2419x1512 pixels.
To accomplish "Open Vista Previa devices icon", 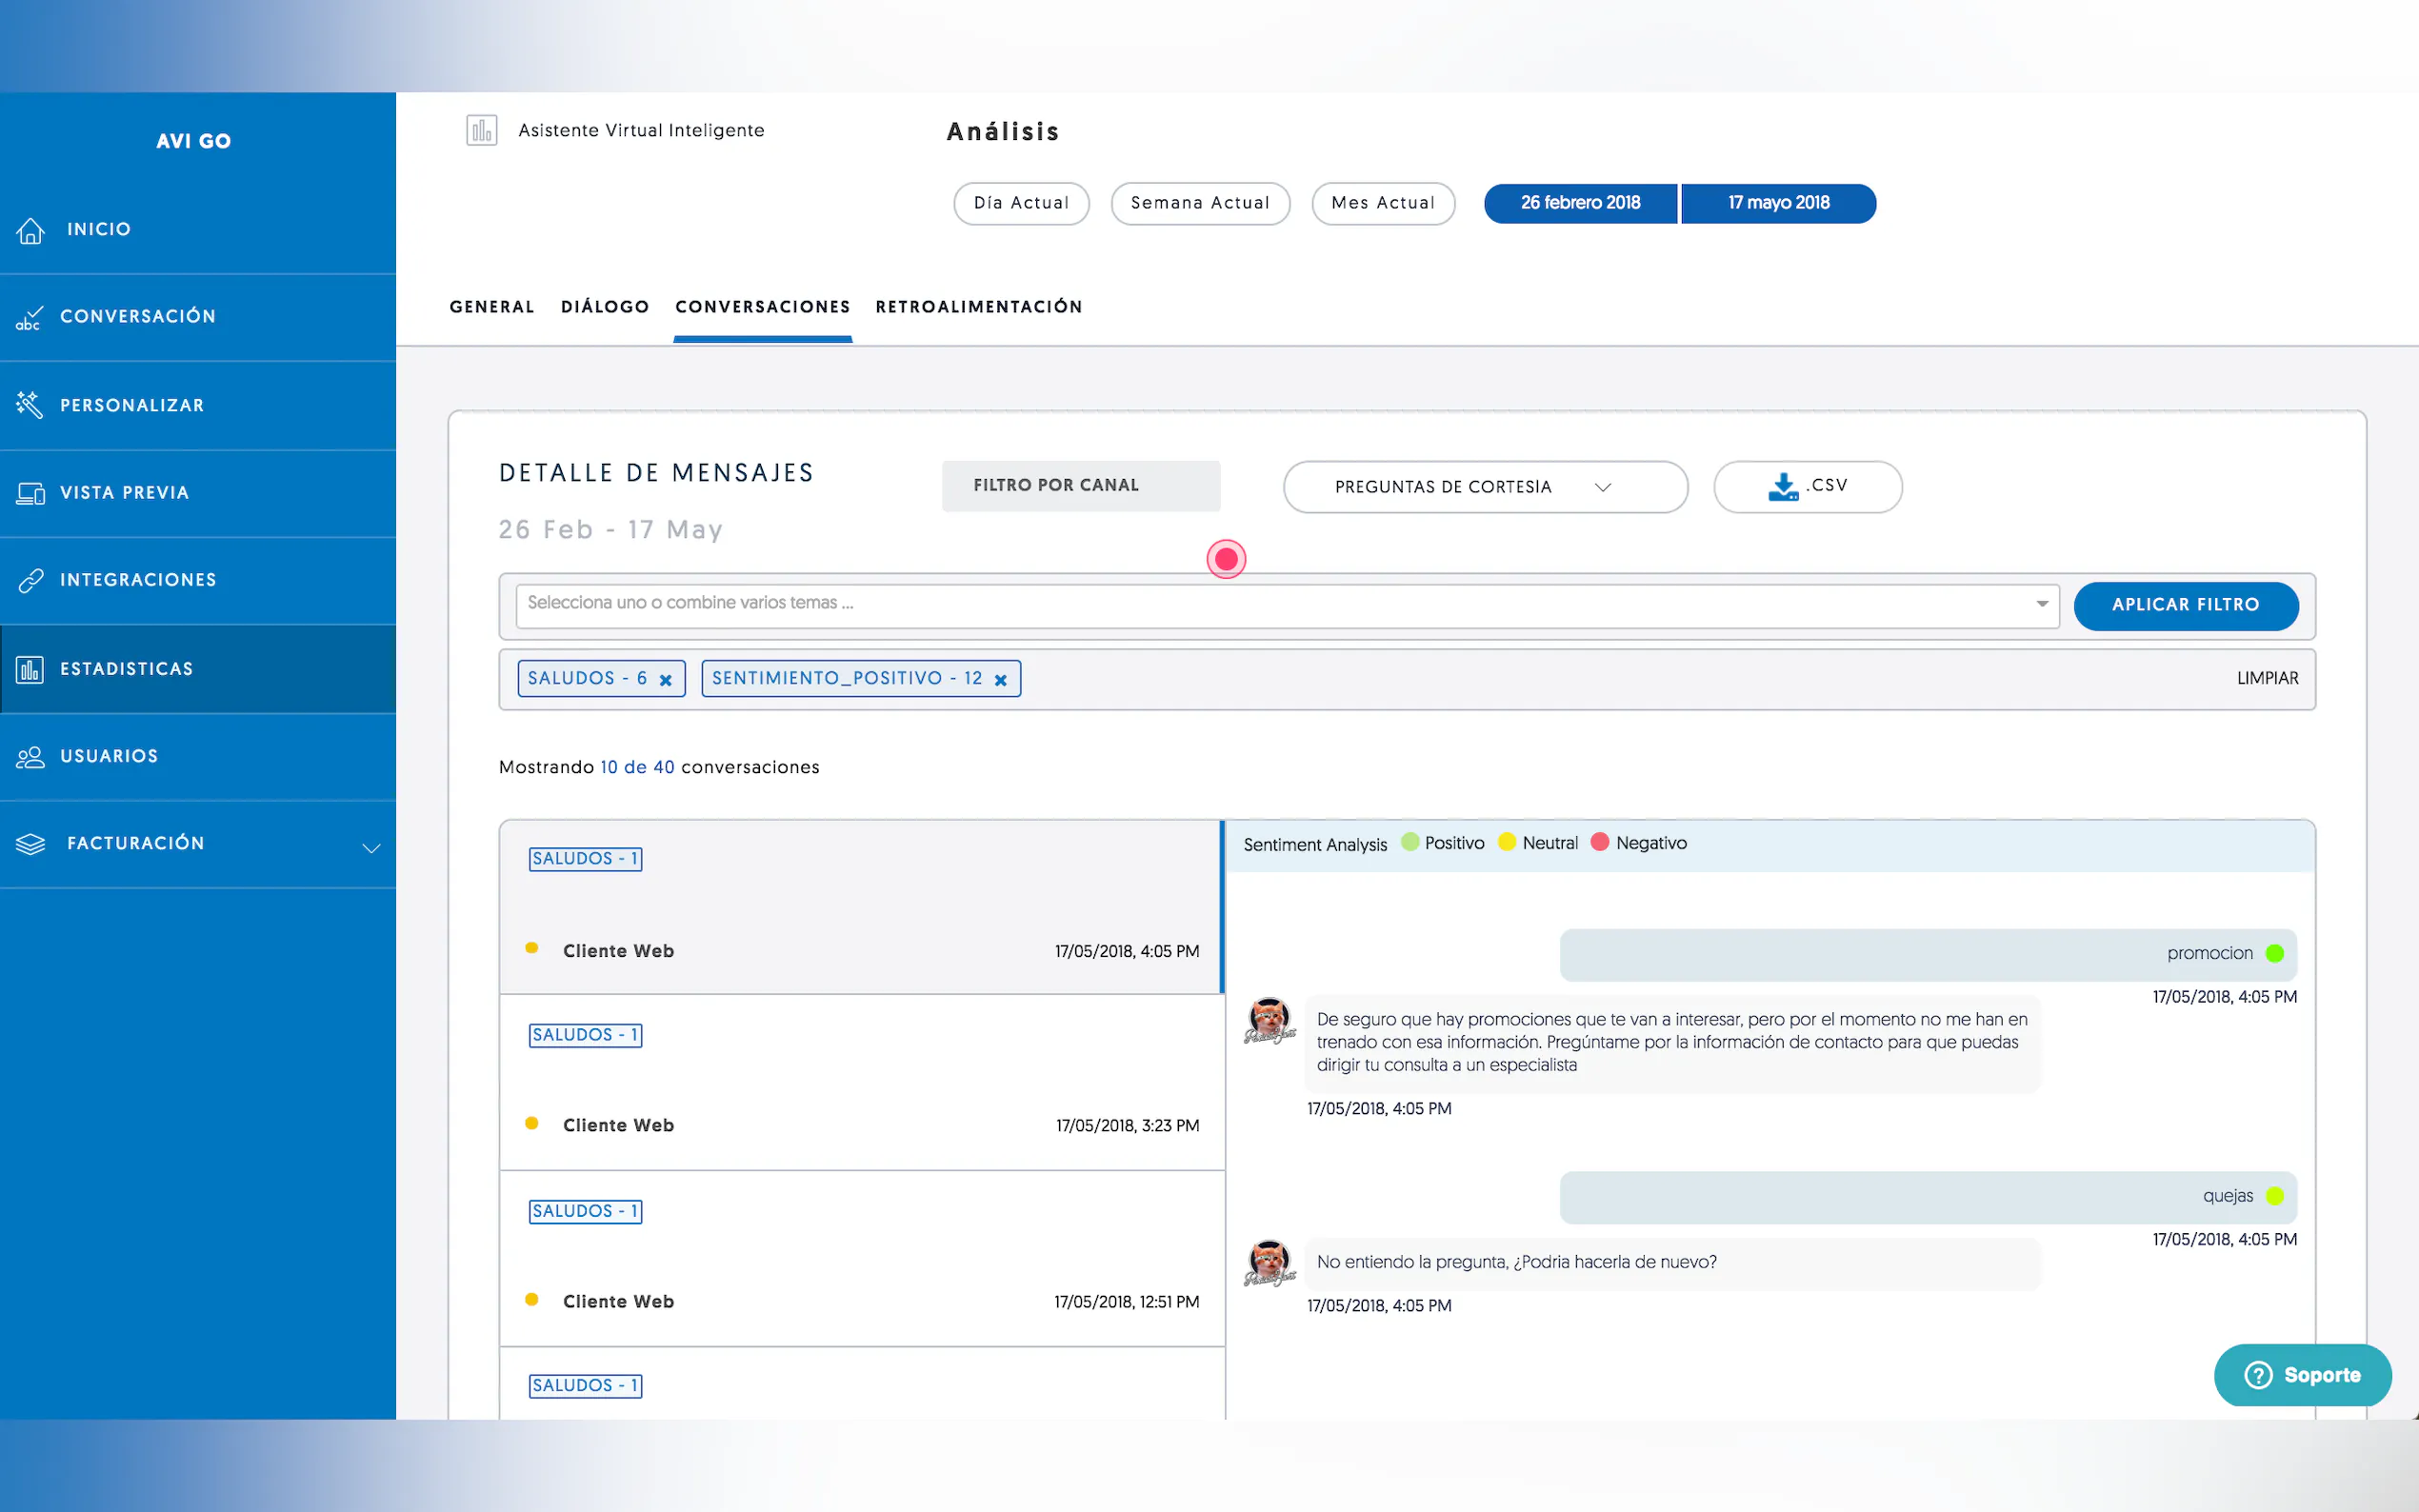I will click(x=31, y=493).
